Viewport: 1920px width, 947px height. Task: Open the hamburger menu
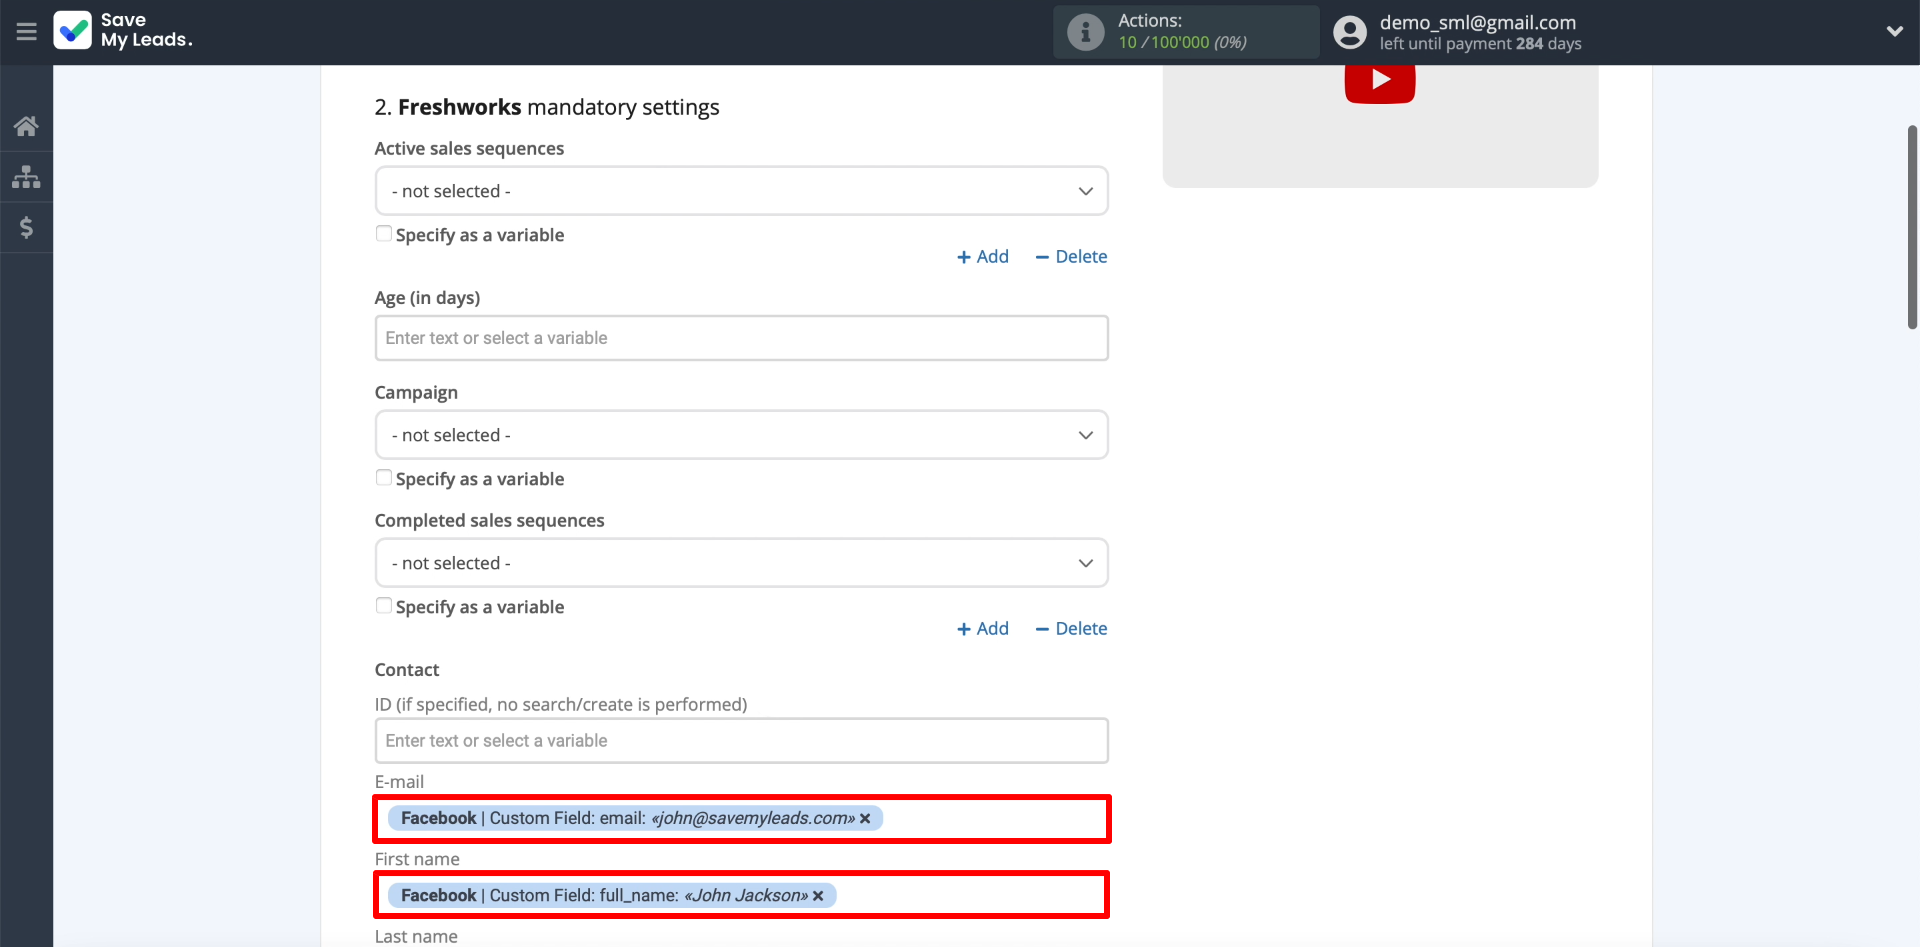click(26, 32)
